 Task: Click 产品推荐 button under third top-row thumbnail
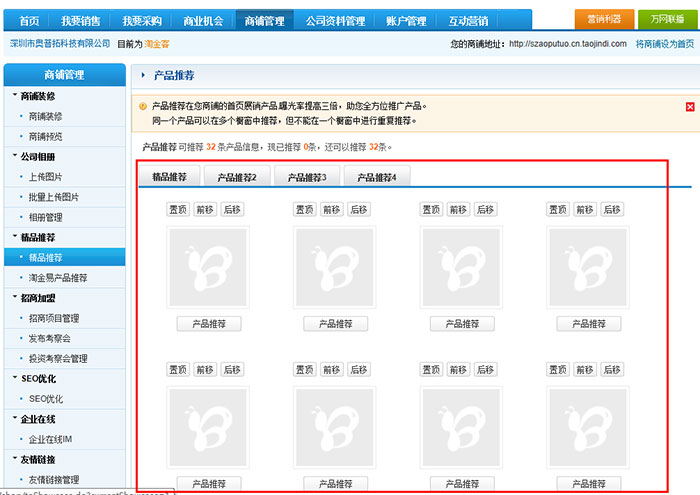(462, 324)
